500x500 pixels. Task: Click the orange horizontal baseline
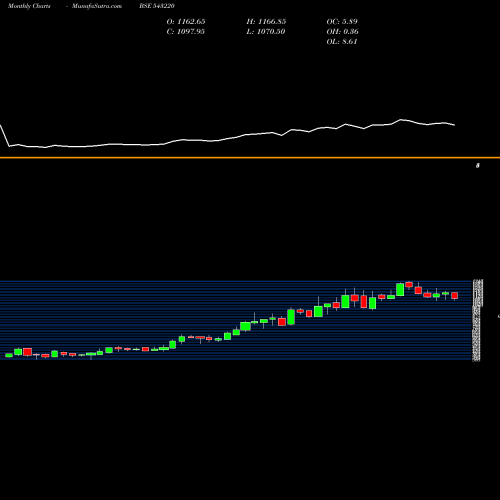250,157
